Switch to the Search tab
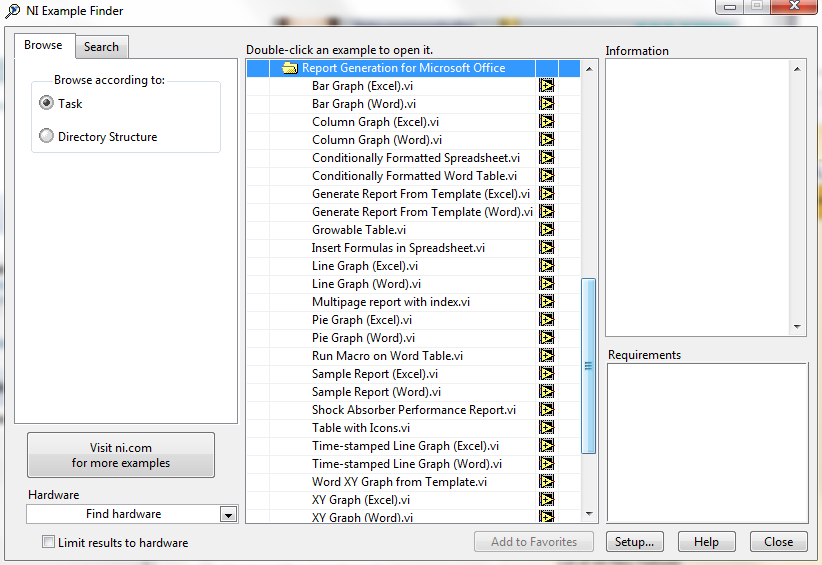Image resolution: width=822 pixels, height=565 pixels. click(x=101, y=47)
